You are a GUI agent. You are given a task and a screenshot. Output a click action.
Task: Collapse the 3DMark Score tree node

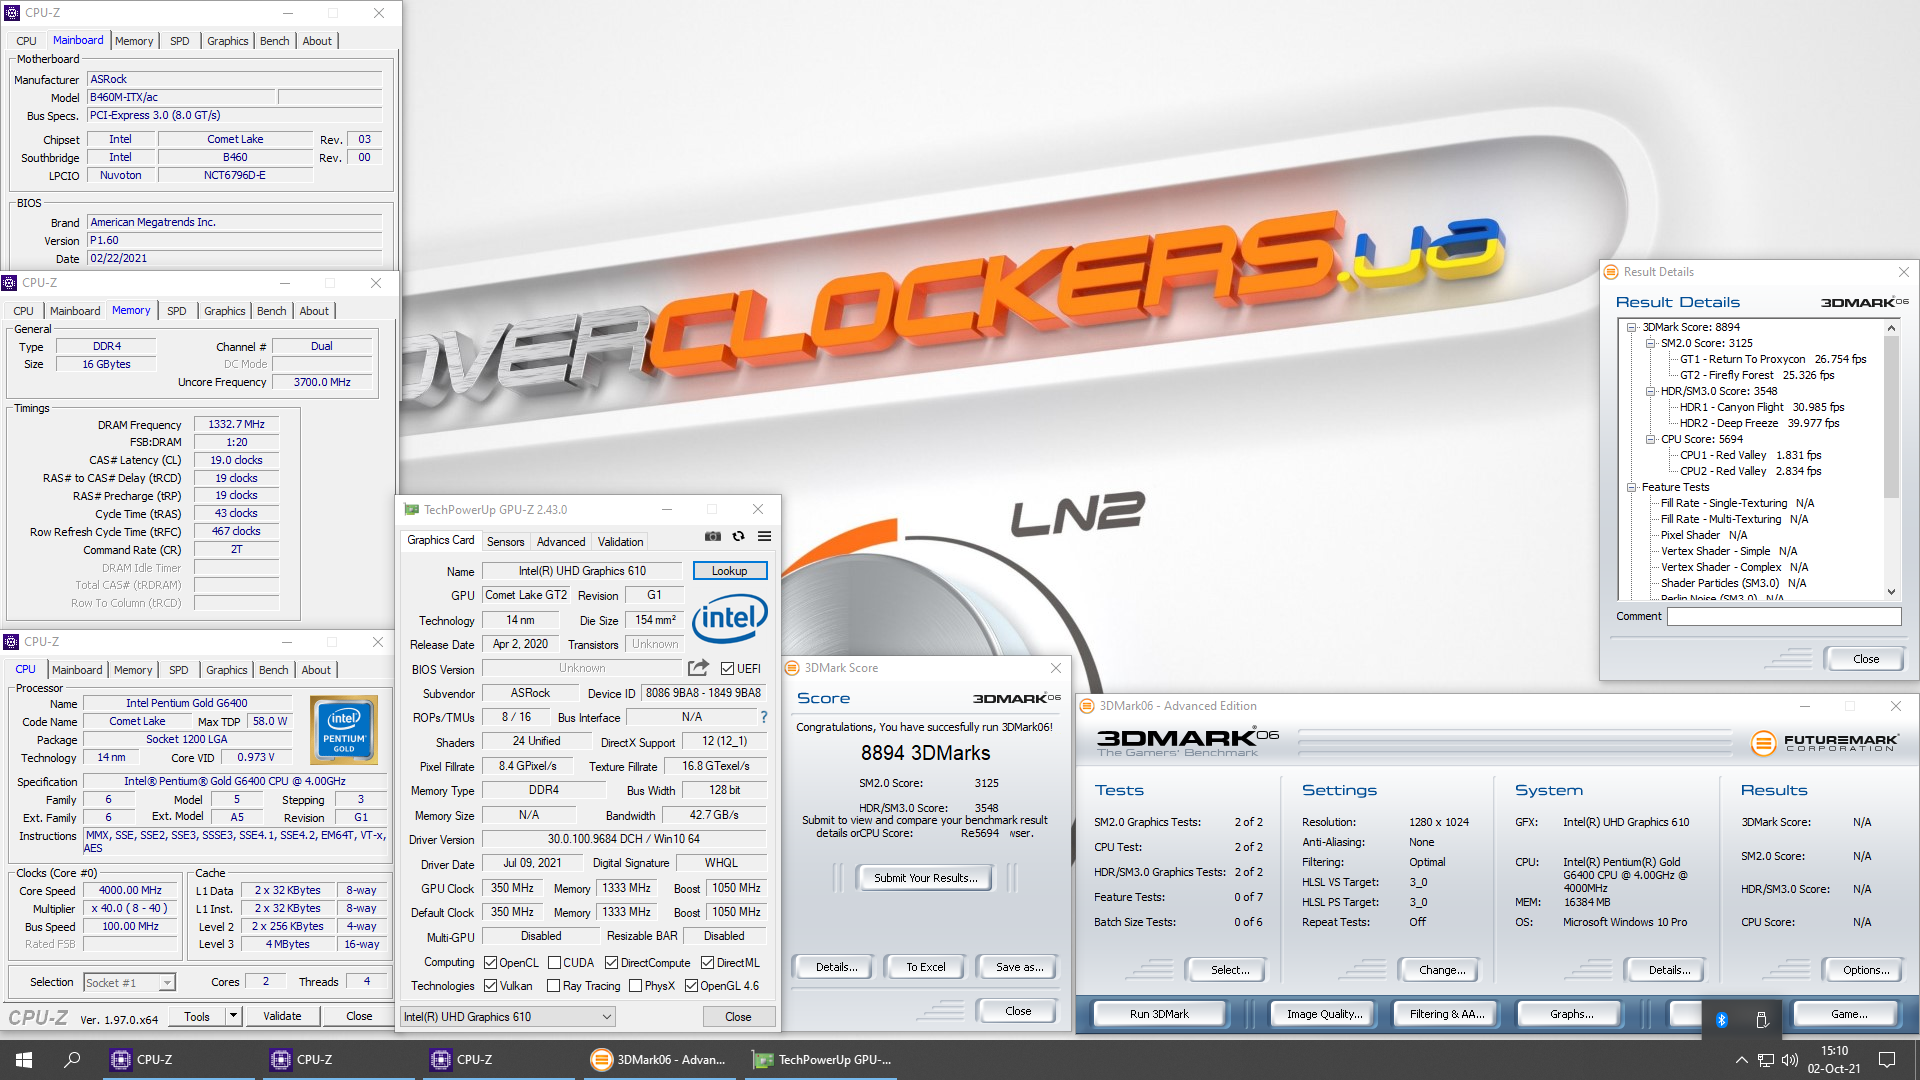click(x=1631, y=327)
